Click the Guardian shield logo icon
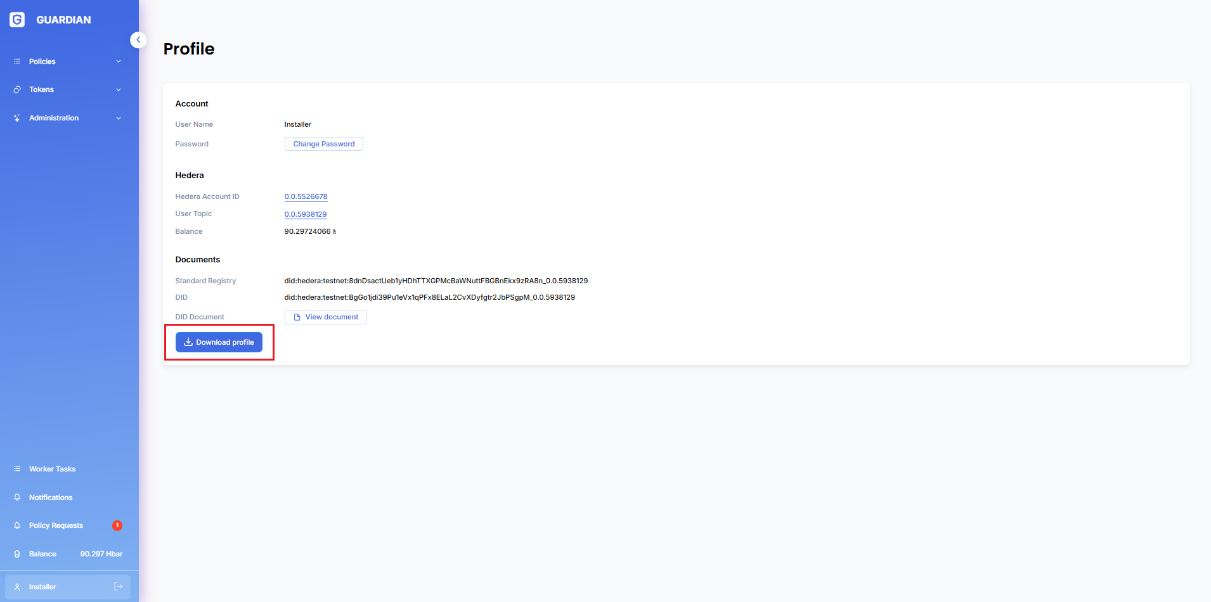The image size is (1211, 602). click(x=17, y=19)
